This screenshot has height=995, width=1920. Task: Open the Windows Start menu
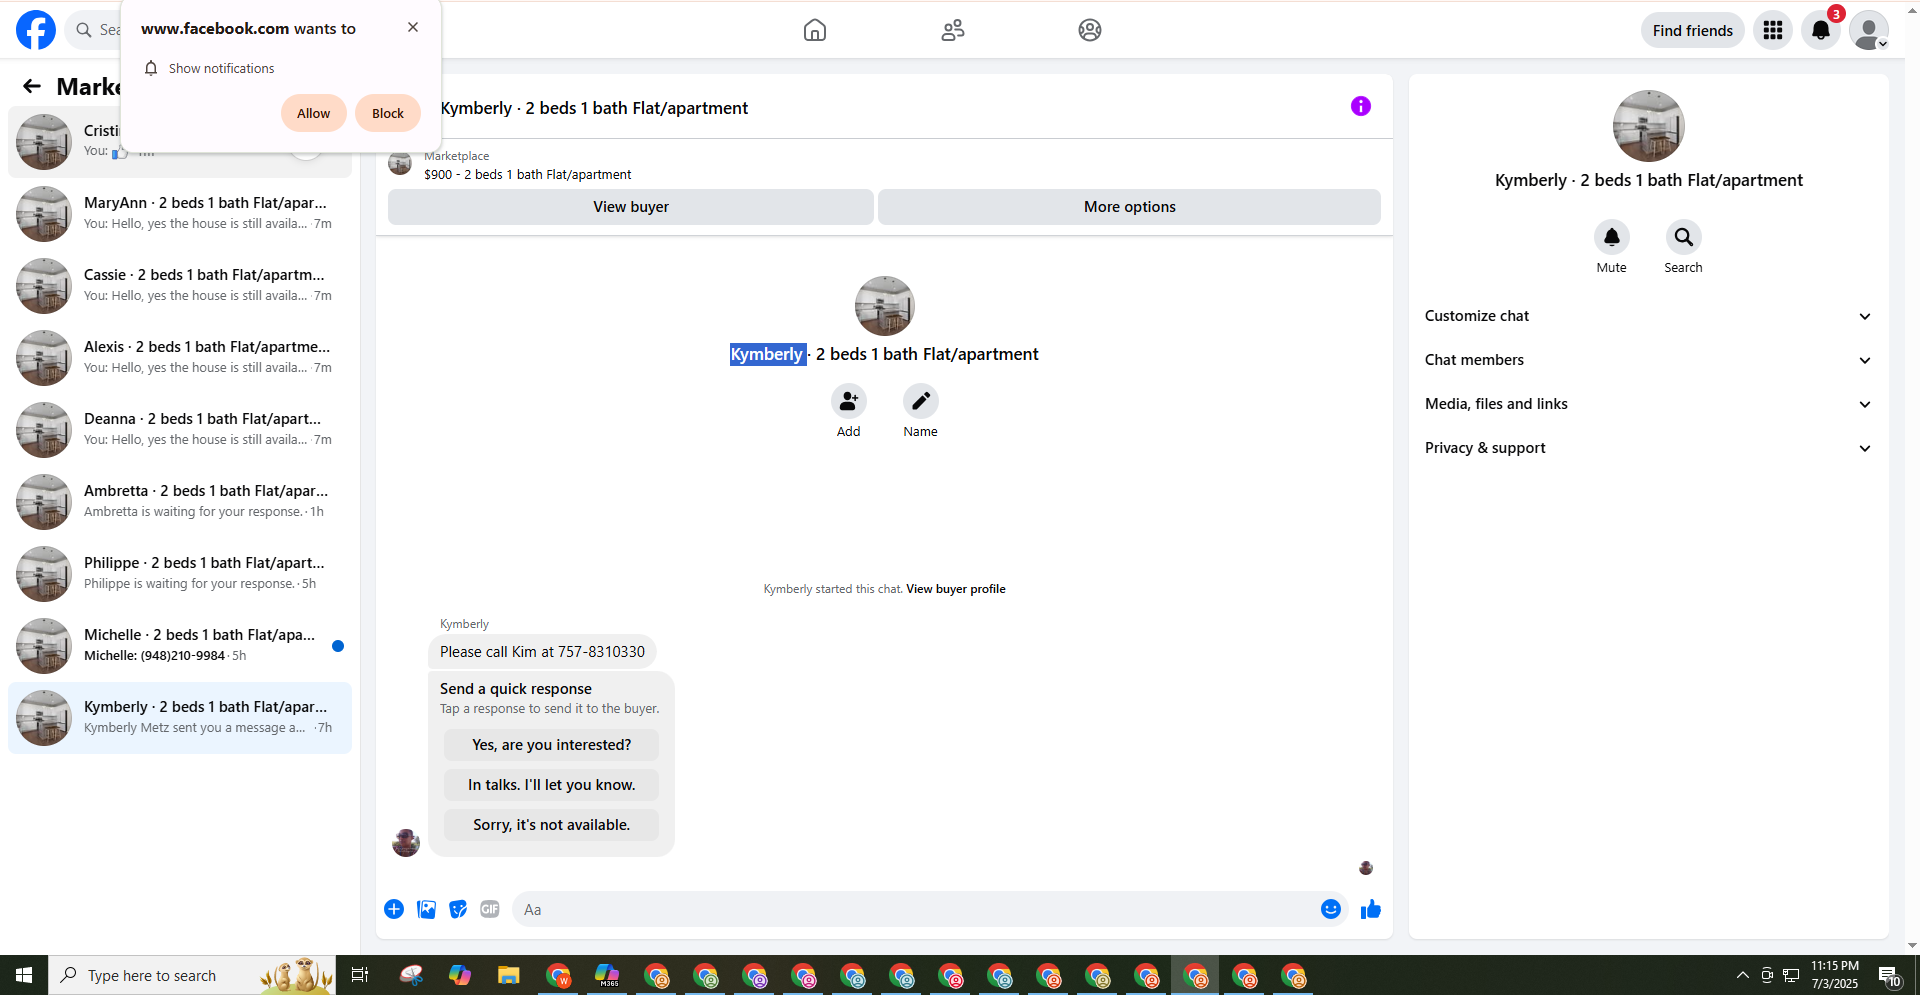tap(24, 975)
